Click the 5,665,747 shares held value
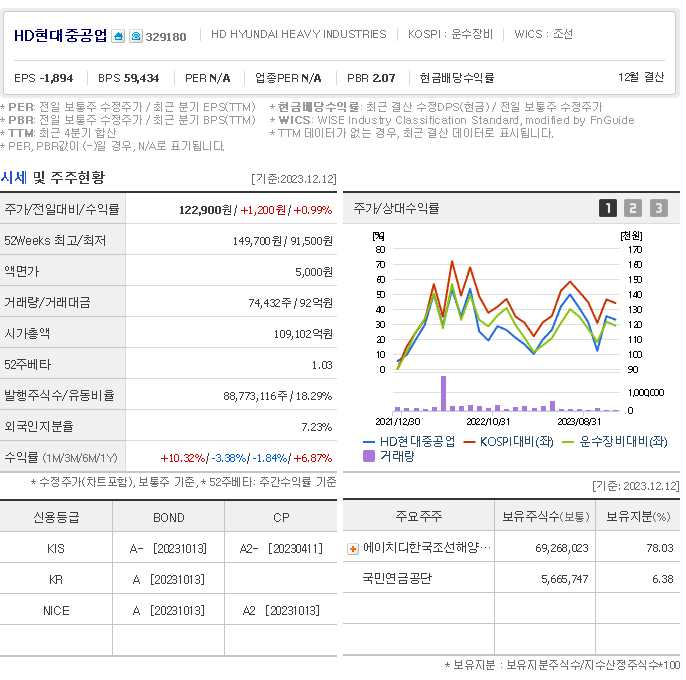Viewport: 686px width, 680px height. pyautogui.click(x=564, y=579)
